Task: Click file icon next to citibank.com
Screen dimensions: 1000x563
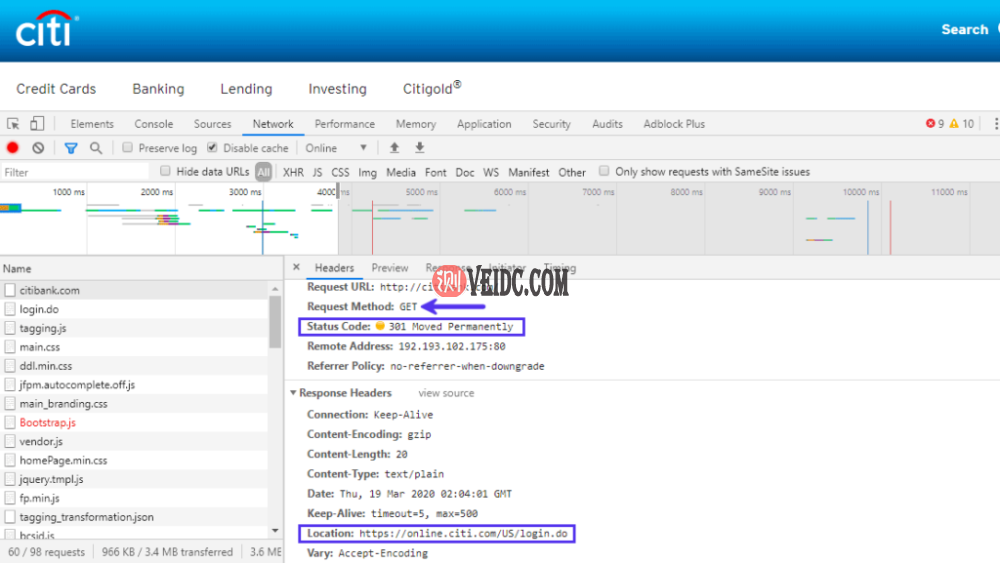Action: [10, 290]
